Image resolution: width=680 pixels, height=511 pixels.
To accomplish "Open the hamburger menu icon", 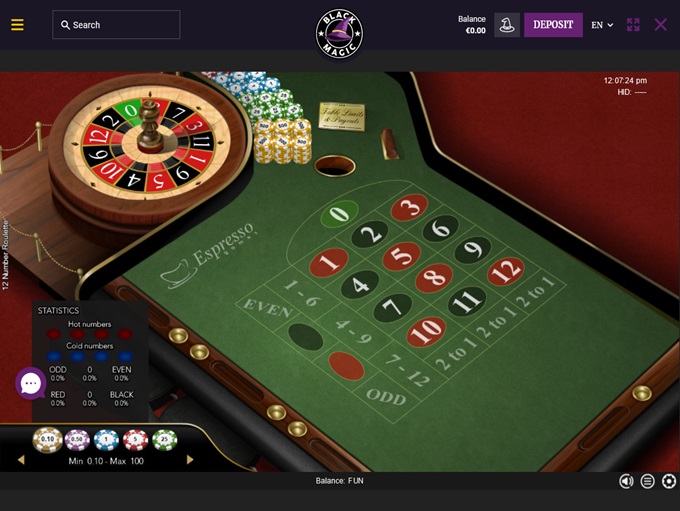I will 17,25.
